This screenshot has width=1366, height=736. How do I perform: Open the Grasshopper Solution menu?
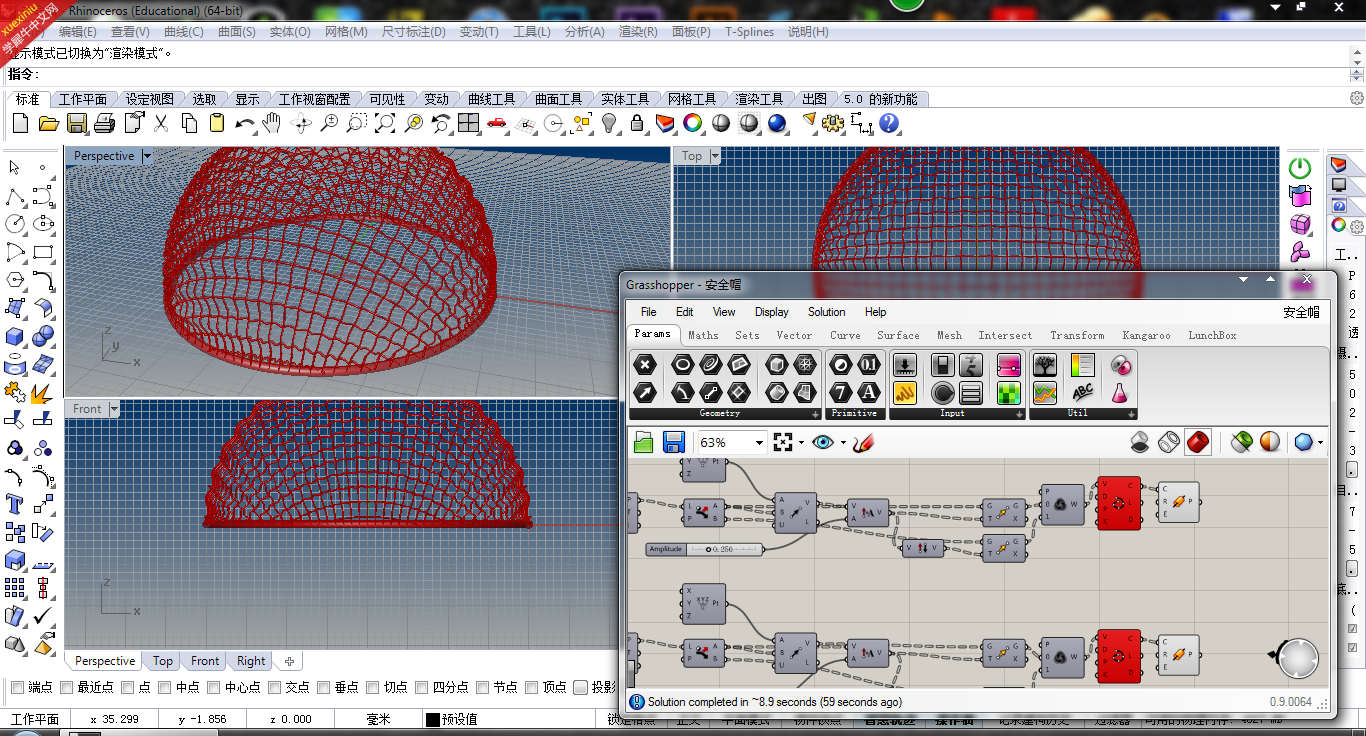click(827, 312)
